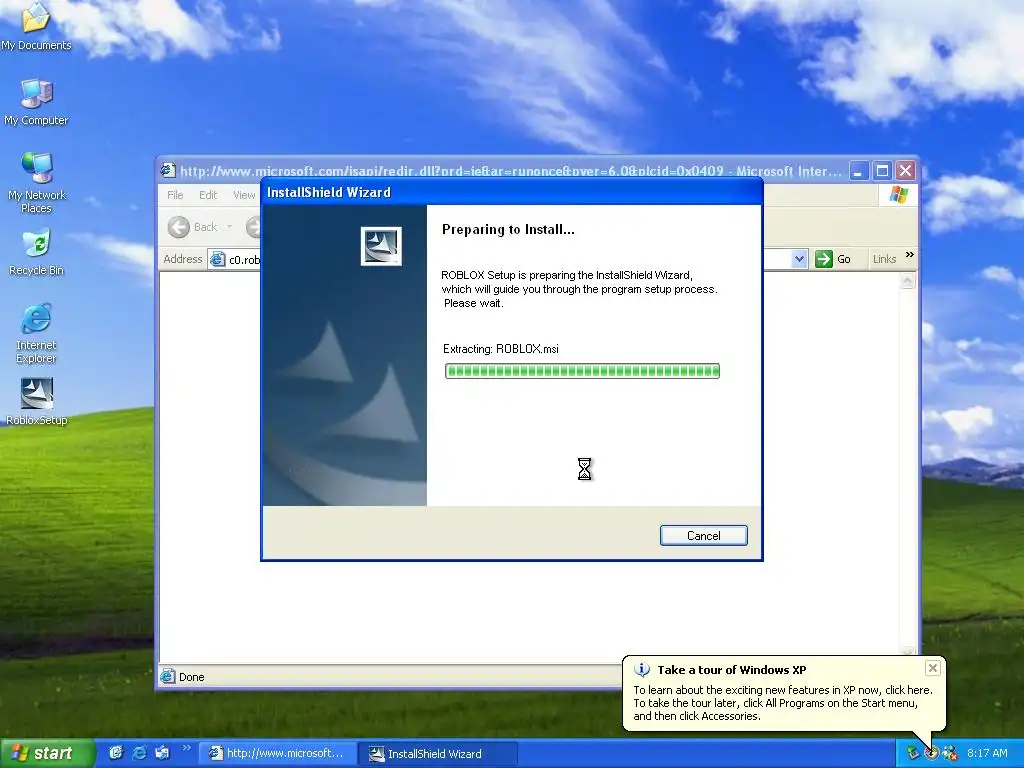This screenshot has height=768, width=1024.
Task: Click the Safely Remove Hardware tray icon
Action: [x=913, y=753]
